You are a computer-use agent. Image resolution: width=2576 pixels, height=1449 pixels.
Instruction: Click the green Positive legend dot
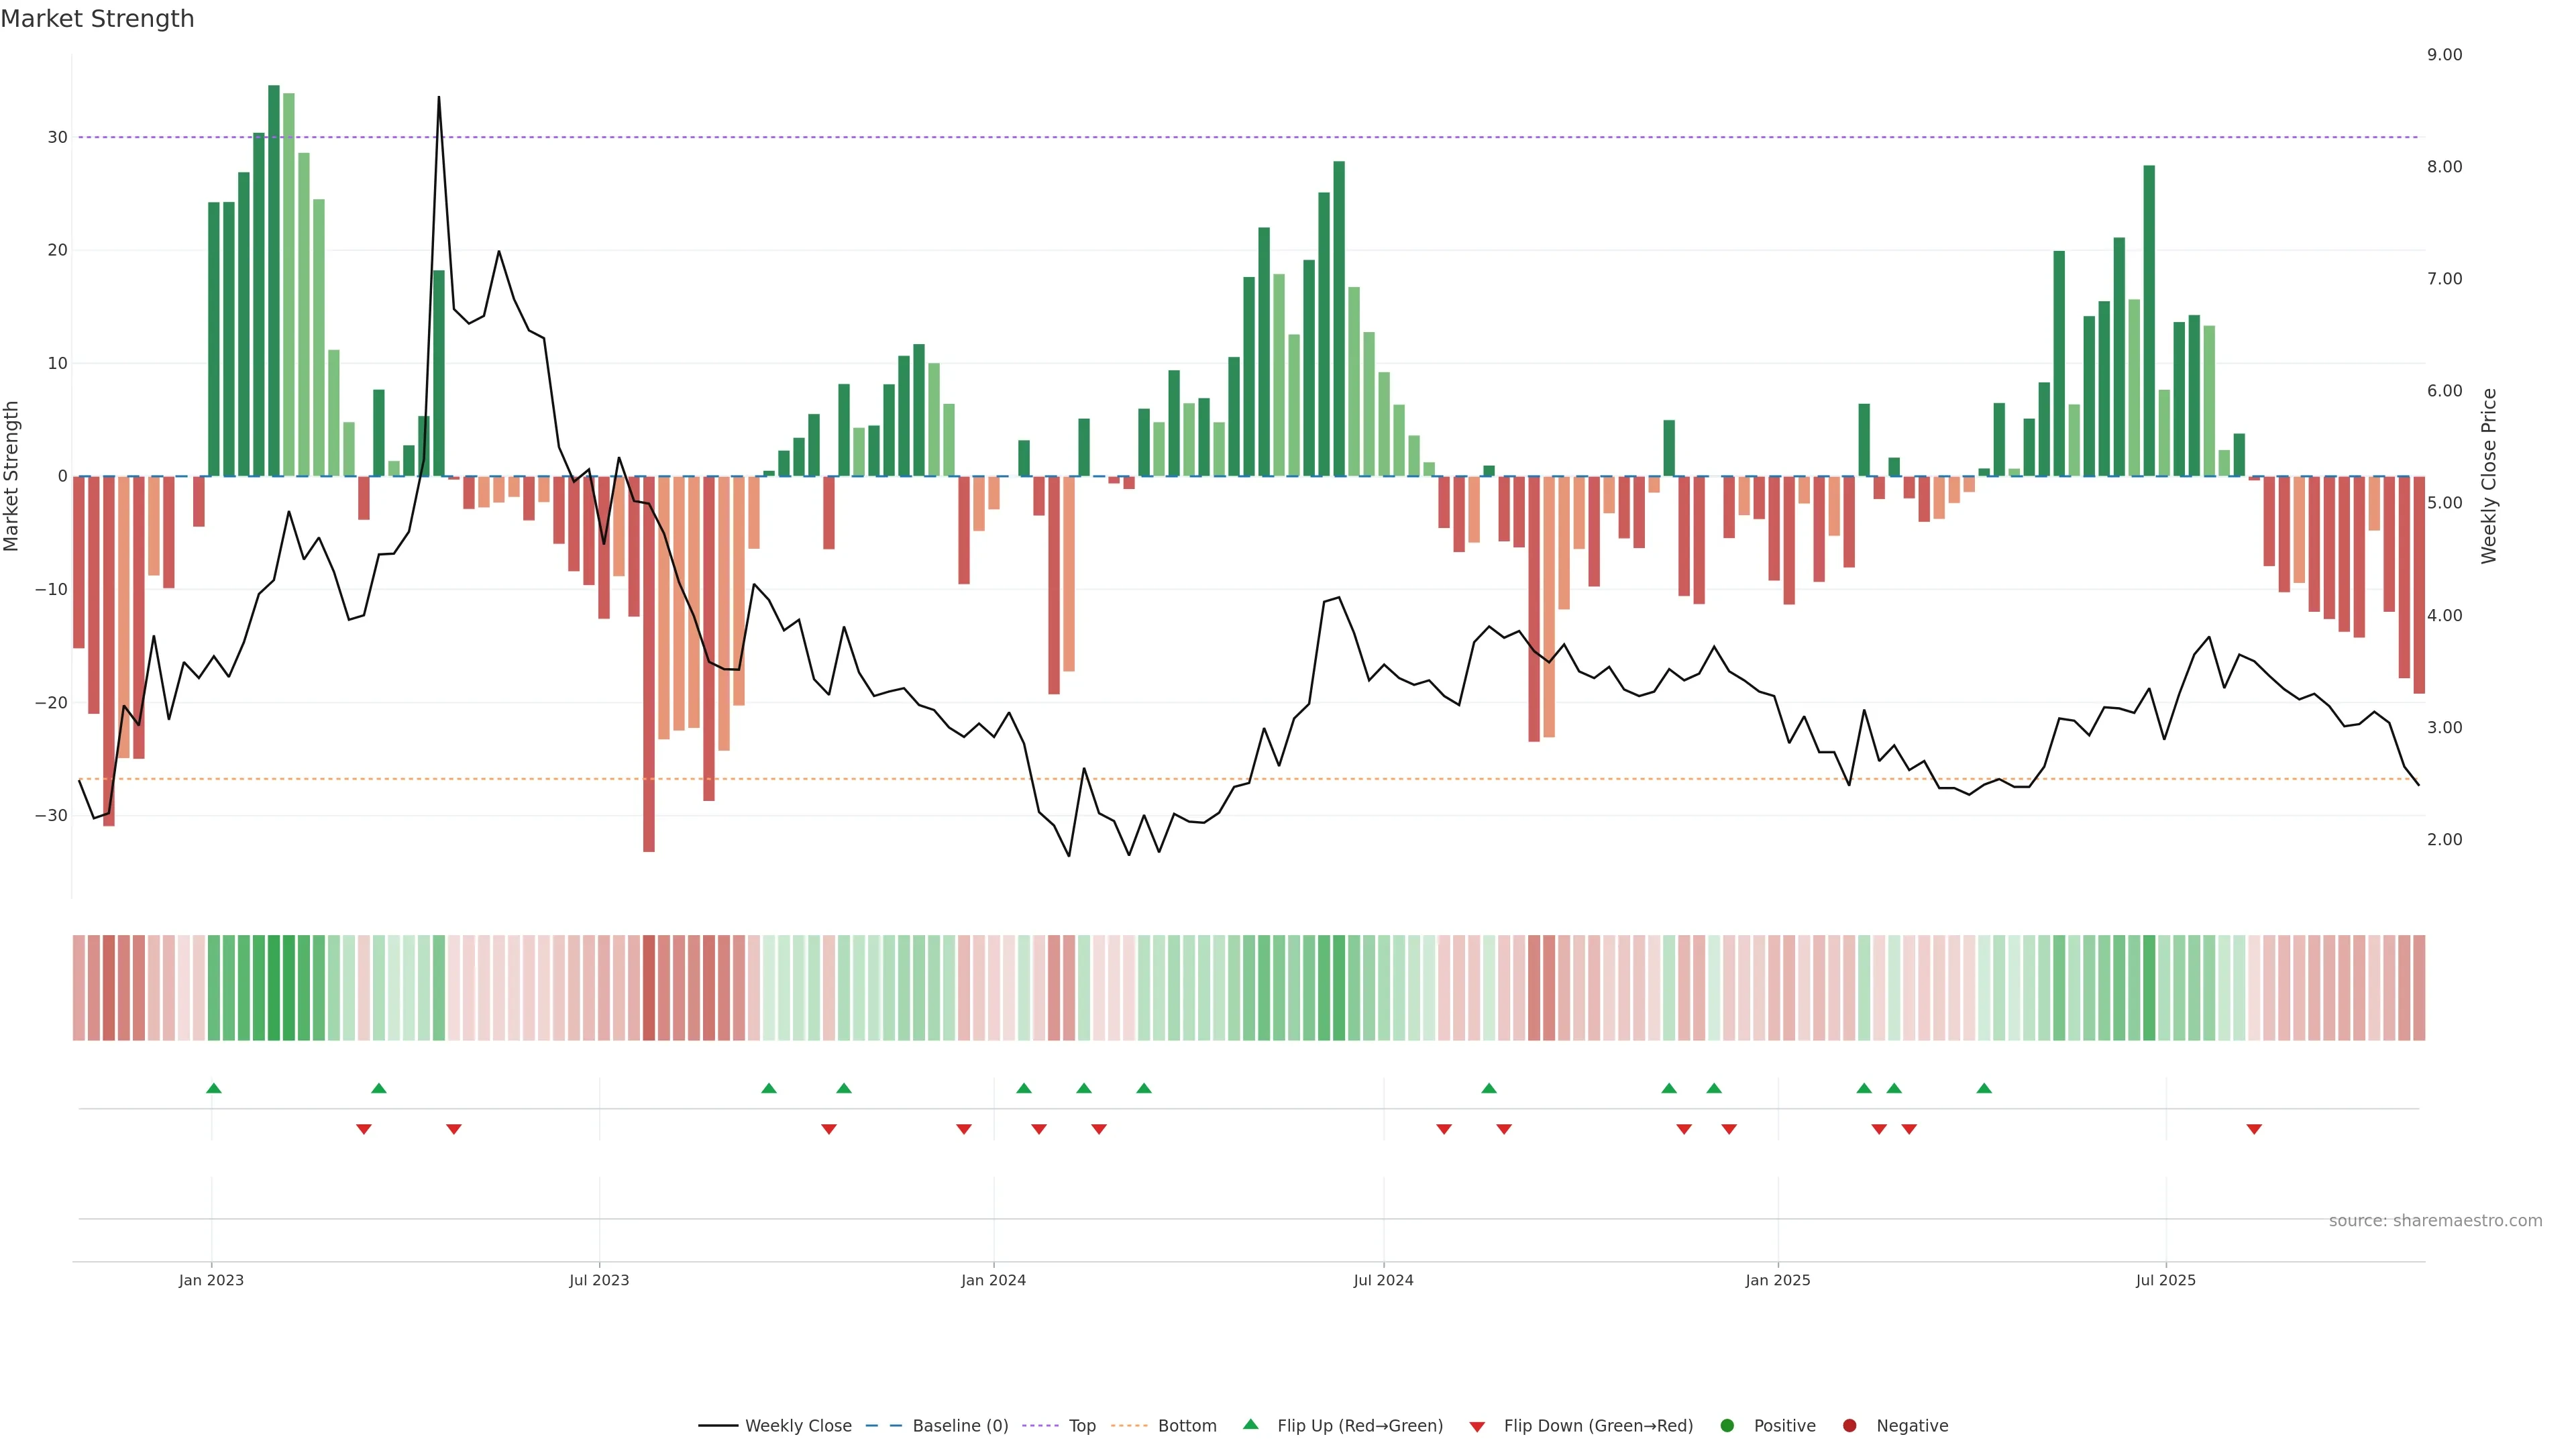pos(1726,1426)
